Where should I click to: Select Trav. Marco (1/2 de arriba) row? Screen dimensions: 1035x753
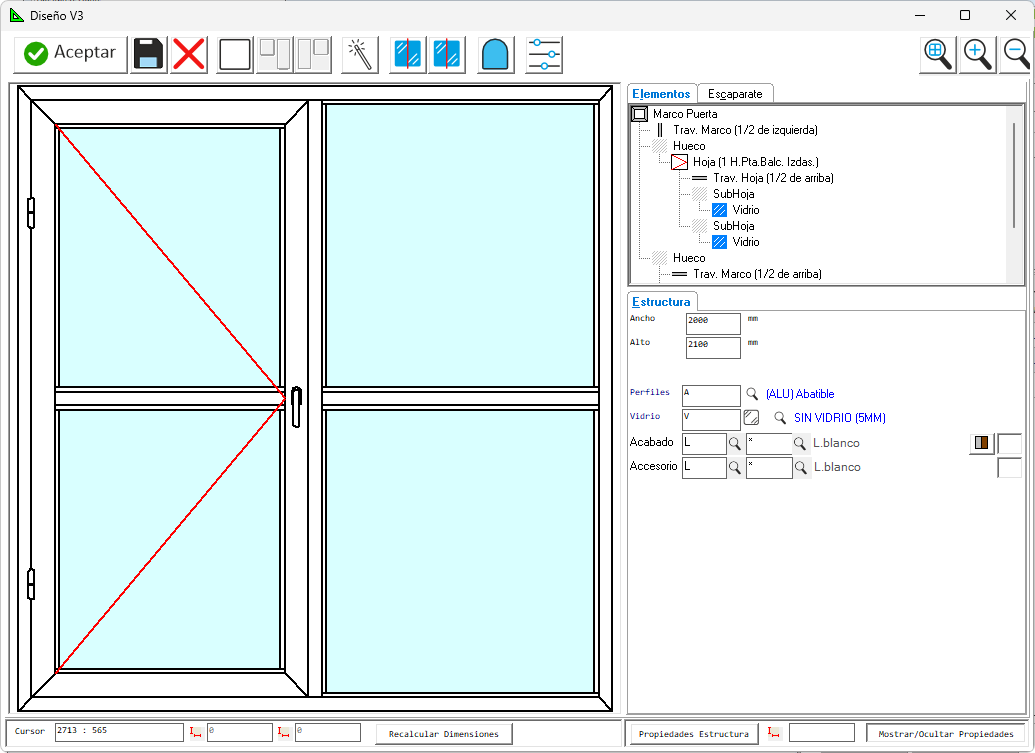point(756,274)
